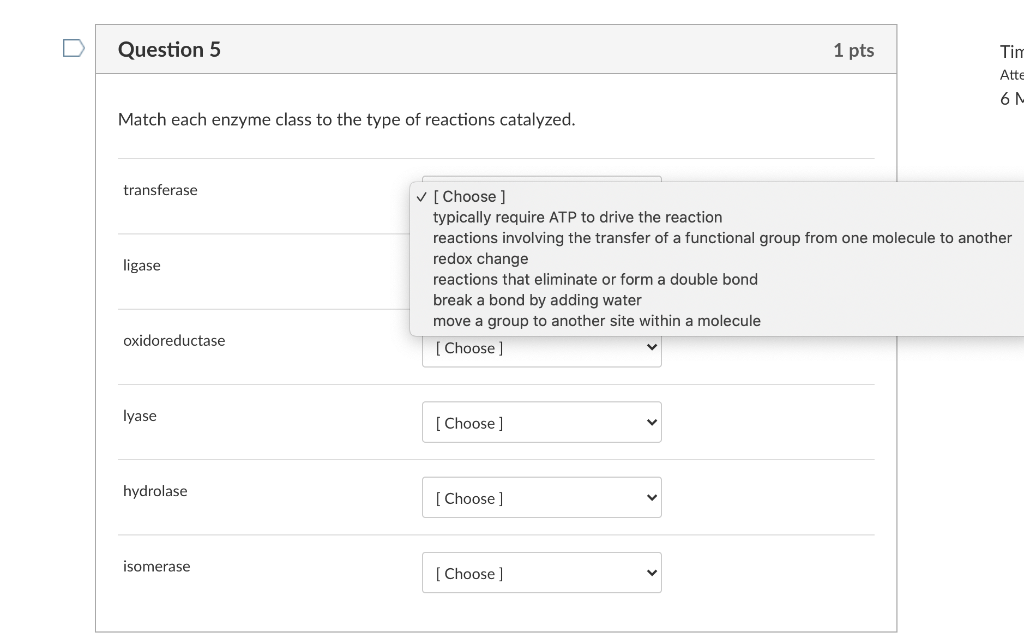Click the "1 pts" label
This screenshot has height=638, width=1024.
coord(853,50)
